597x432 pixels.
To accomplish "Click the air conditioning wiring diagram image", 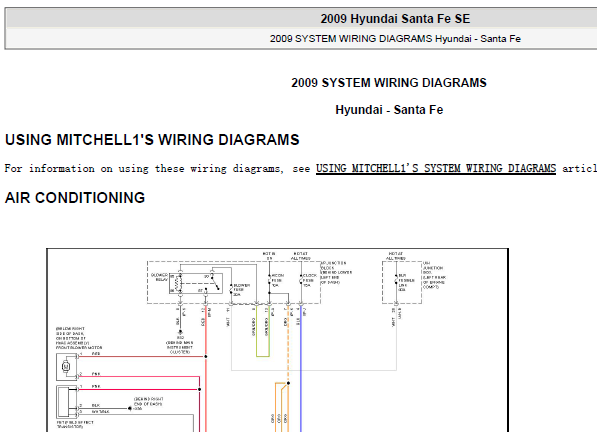I will pyautogui.click(x=278, y=340).
